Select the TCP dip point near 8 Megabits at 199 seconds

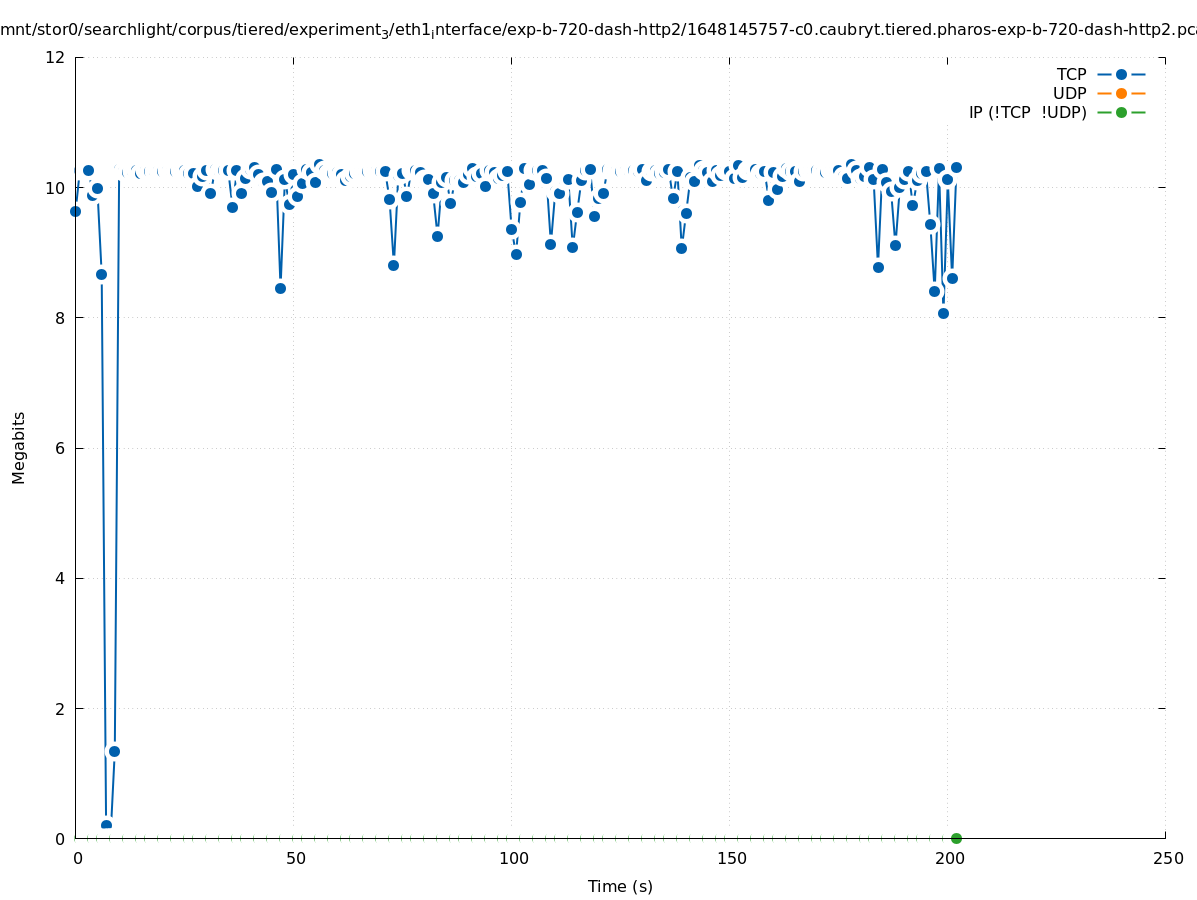[x=943, y=313]
